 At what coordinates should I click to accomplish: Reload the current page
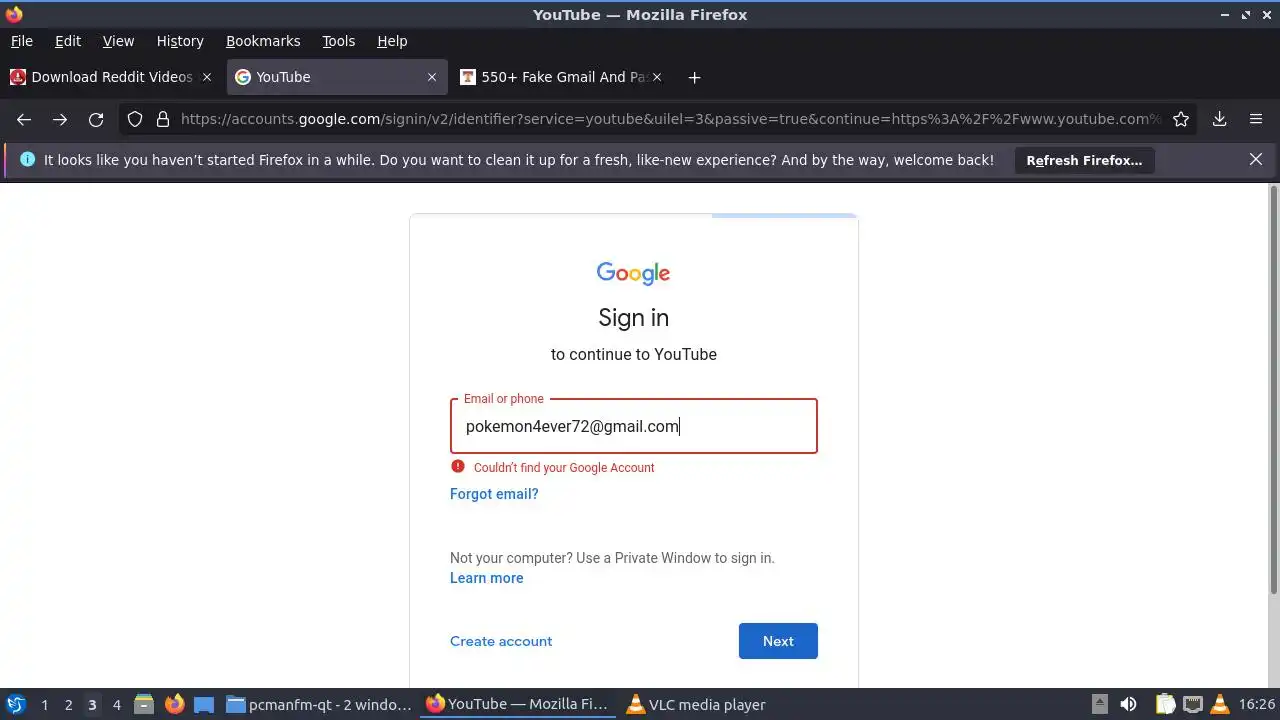point(96,119)
